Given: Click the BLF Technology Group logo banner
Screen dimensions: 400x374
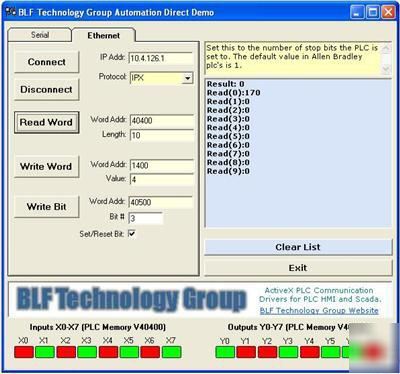Looking at the screenshot, I should (x=132, y=299).
